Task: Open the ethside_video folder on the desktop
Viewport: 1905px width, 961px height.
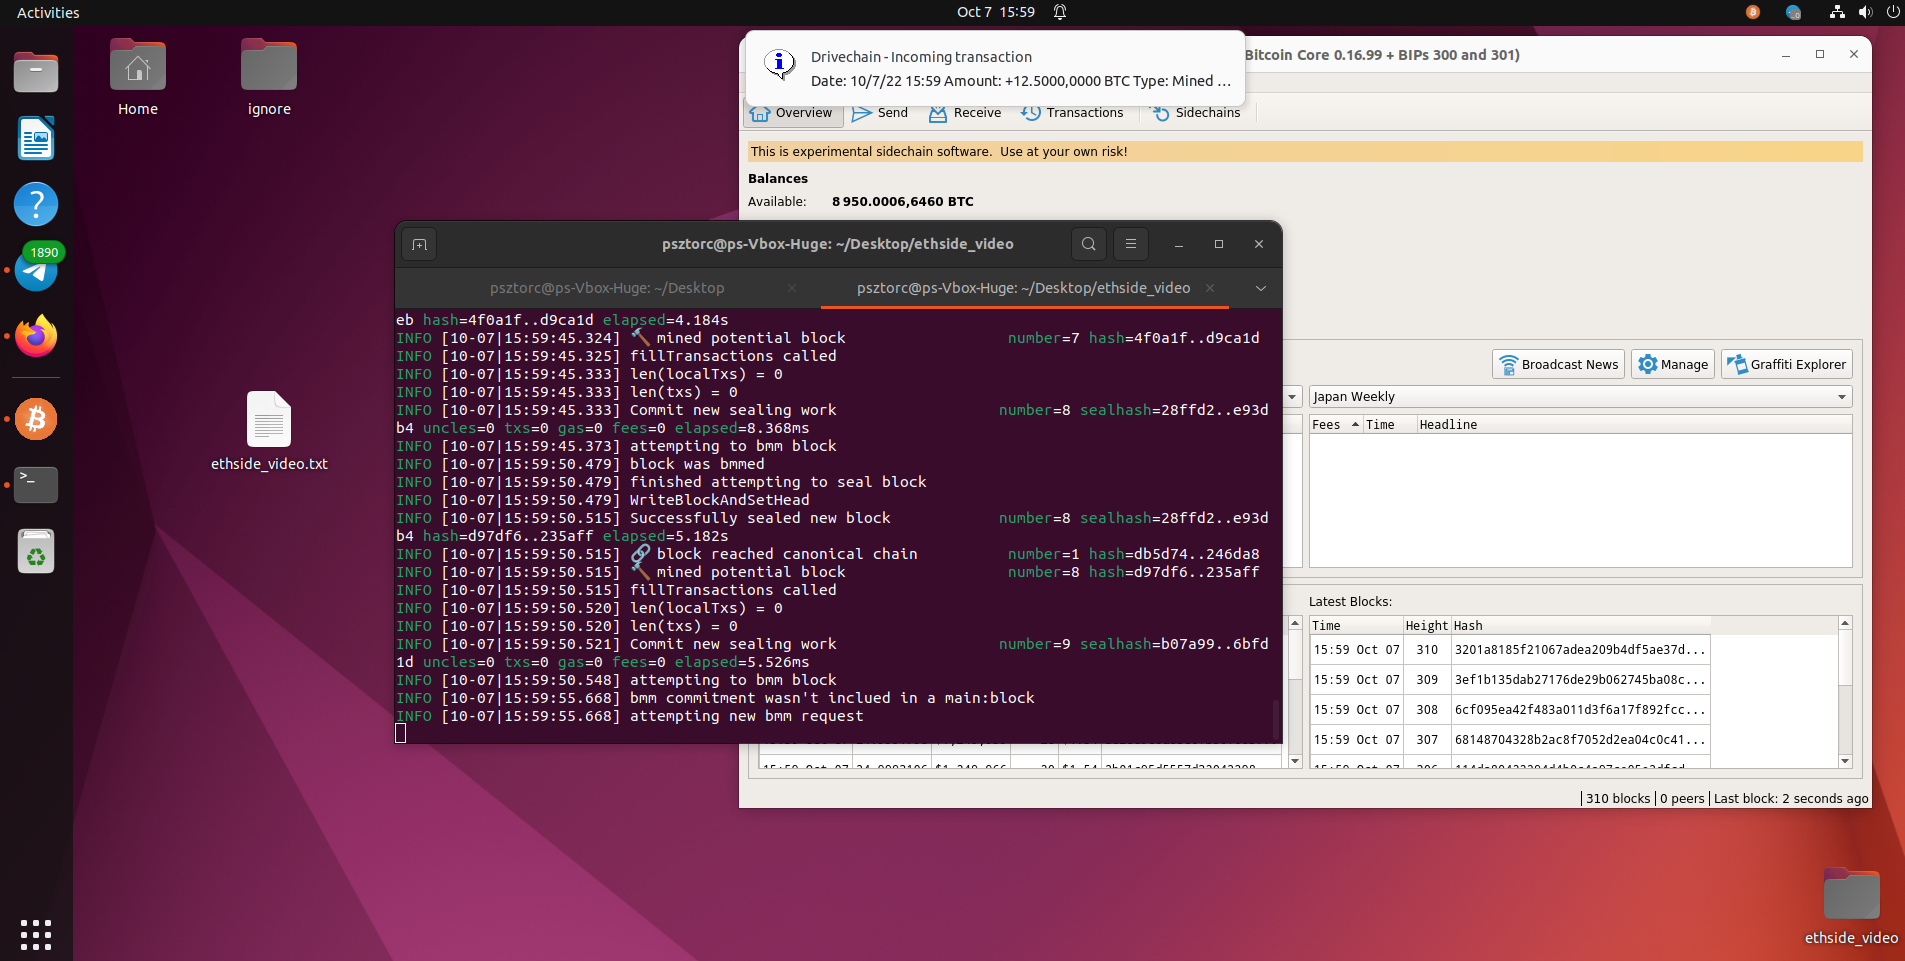Action: pos(1851,906)
